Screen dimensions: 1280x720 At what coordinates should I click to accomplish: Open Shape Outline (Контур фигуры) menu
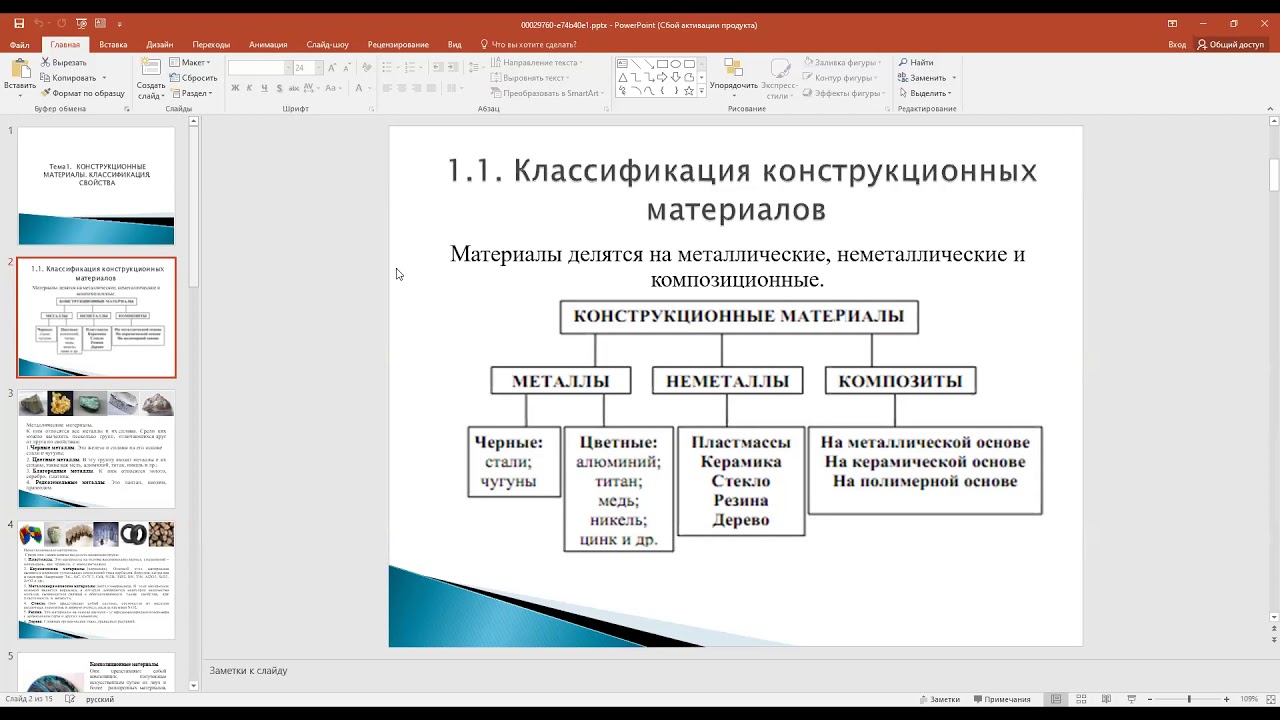[840, 77]
